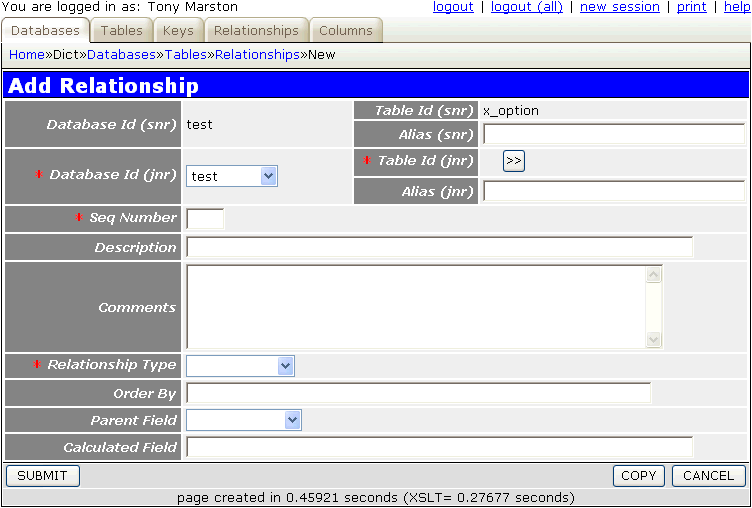Viewport: 752px width, 508px height.
Task: Open the Database Id (jnr) dropdown
Action: pyautogui.click(x=231, y=176)
